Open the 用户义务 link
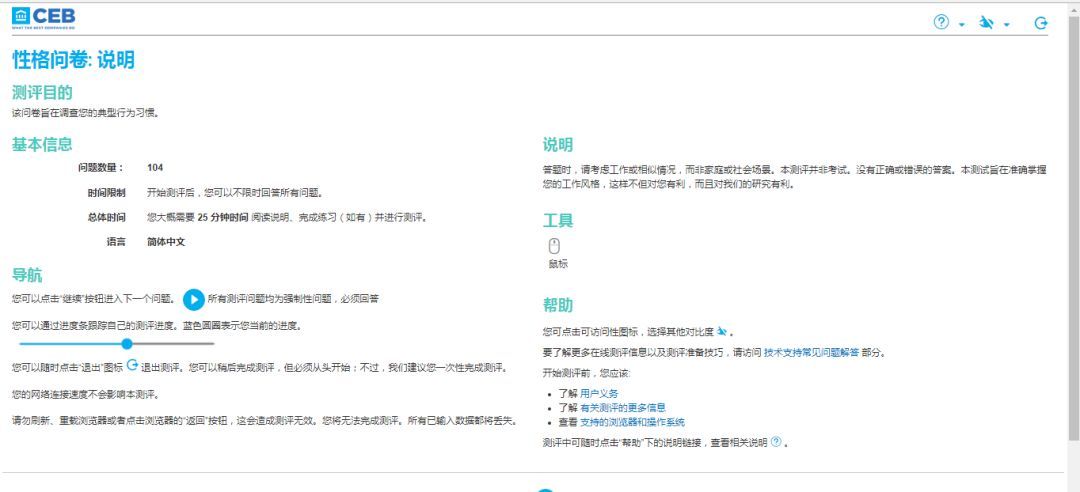Image resolution: width=1080 pixels, height=492 pixels. click(x=599, y=394)
